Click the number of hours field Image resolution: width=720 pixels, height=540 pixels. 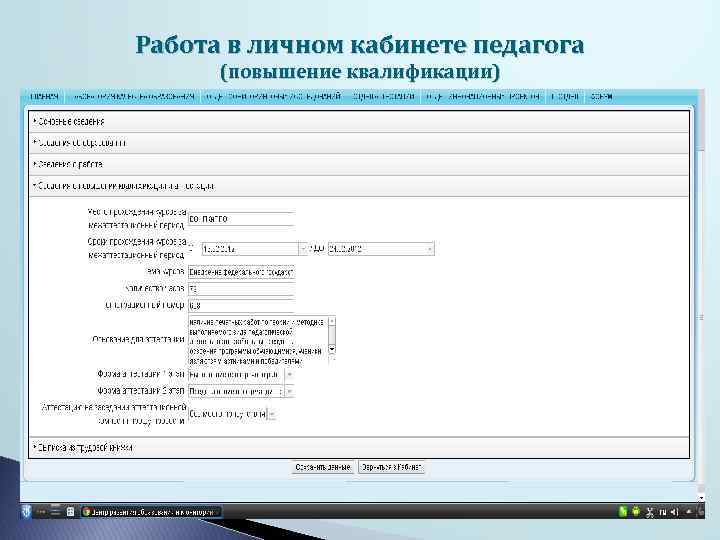coord(241,289)
